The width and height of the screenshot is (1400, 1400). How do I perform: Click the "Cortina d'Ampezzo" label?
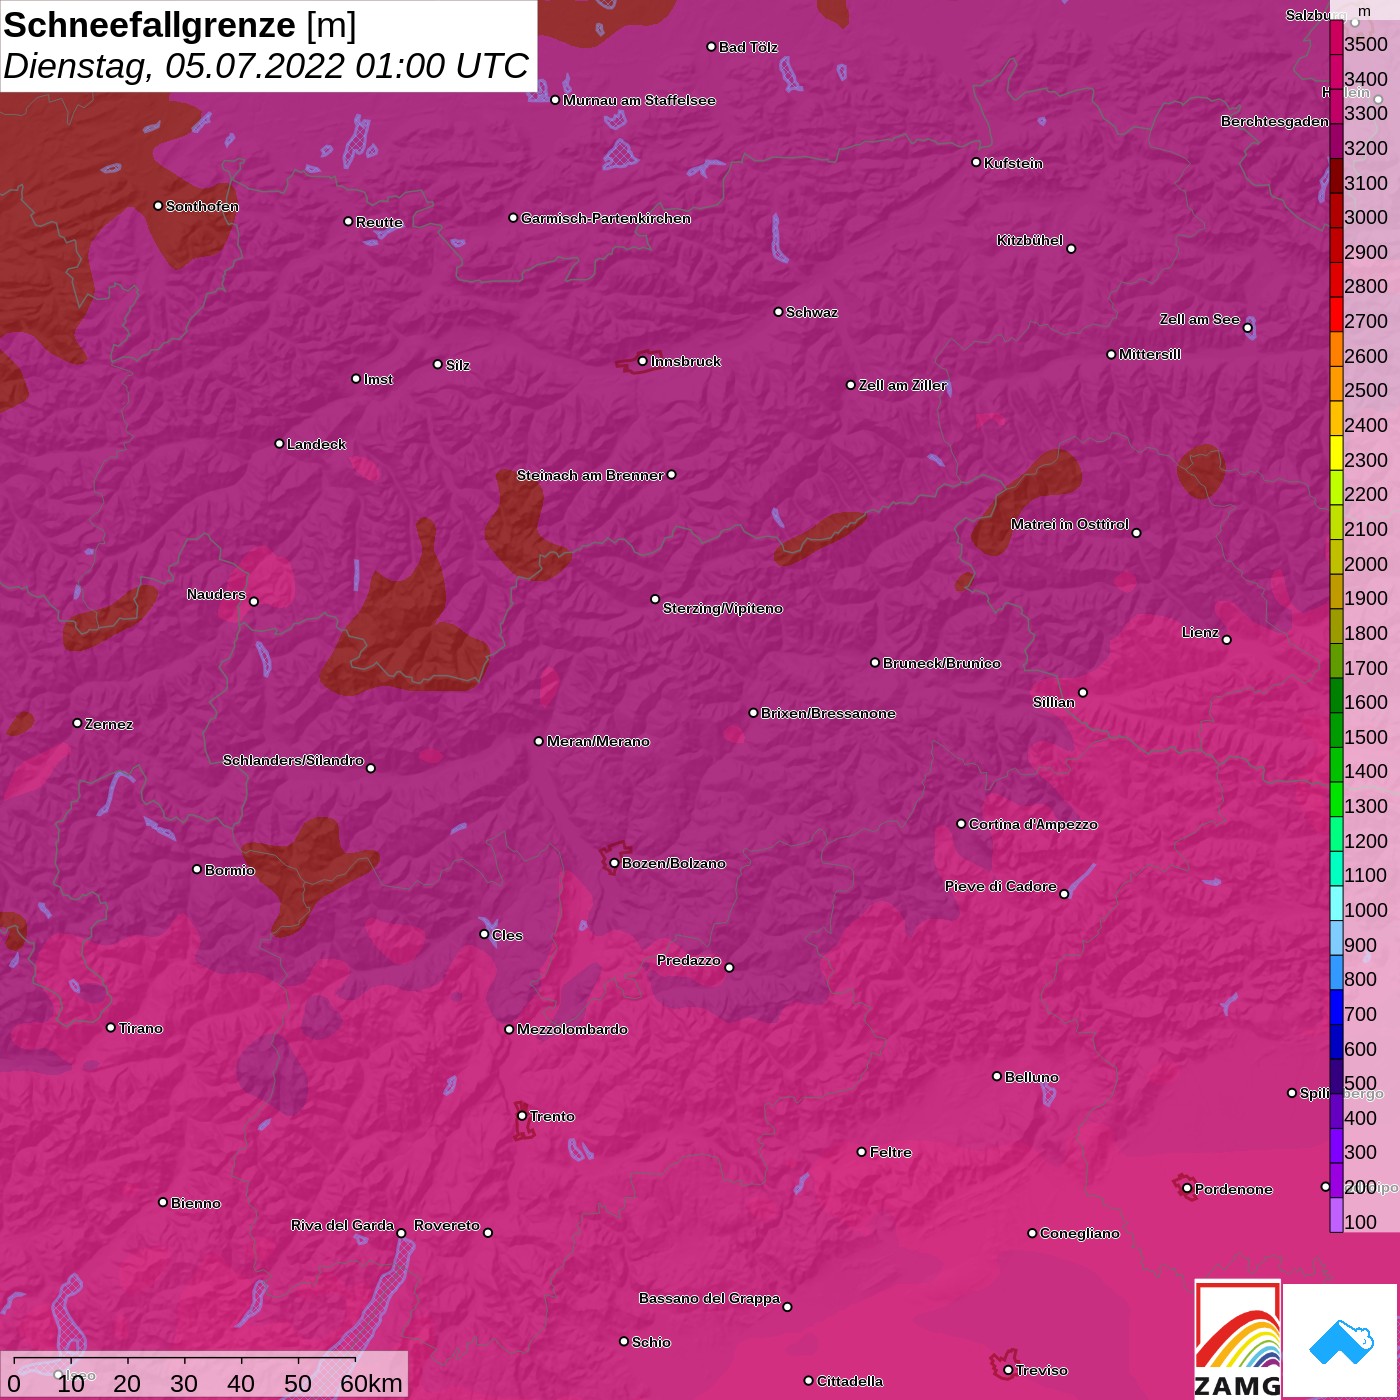pyautogui.click(x=1033, y=824)
